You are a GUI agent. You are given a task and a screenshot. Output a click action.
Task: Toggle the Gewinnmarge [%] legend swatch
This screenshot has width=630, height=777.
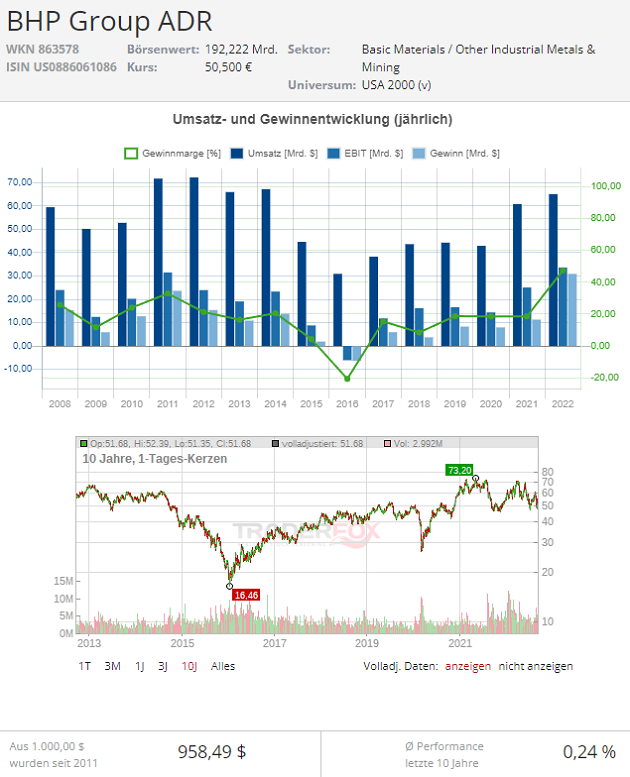coord(131,154)
